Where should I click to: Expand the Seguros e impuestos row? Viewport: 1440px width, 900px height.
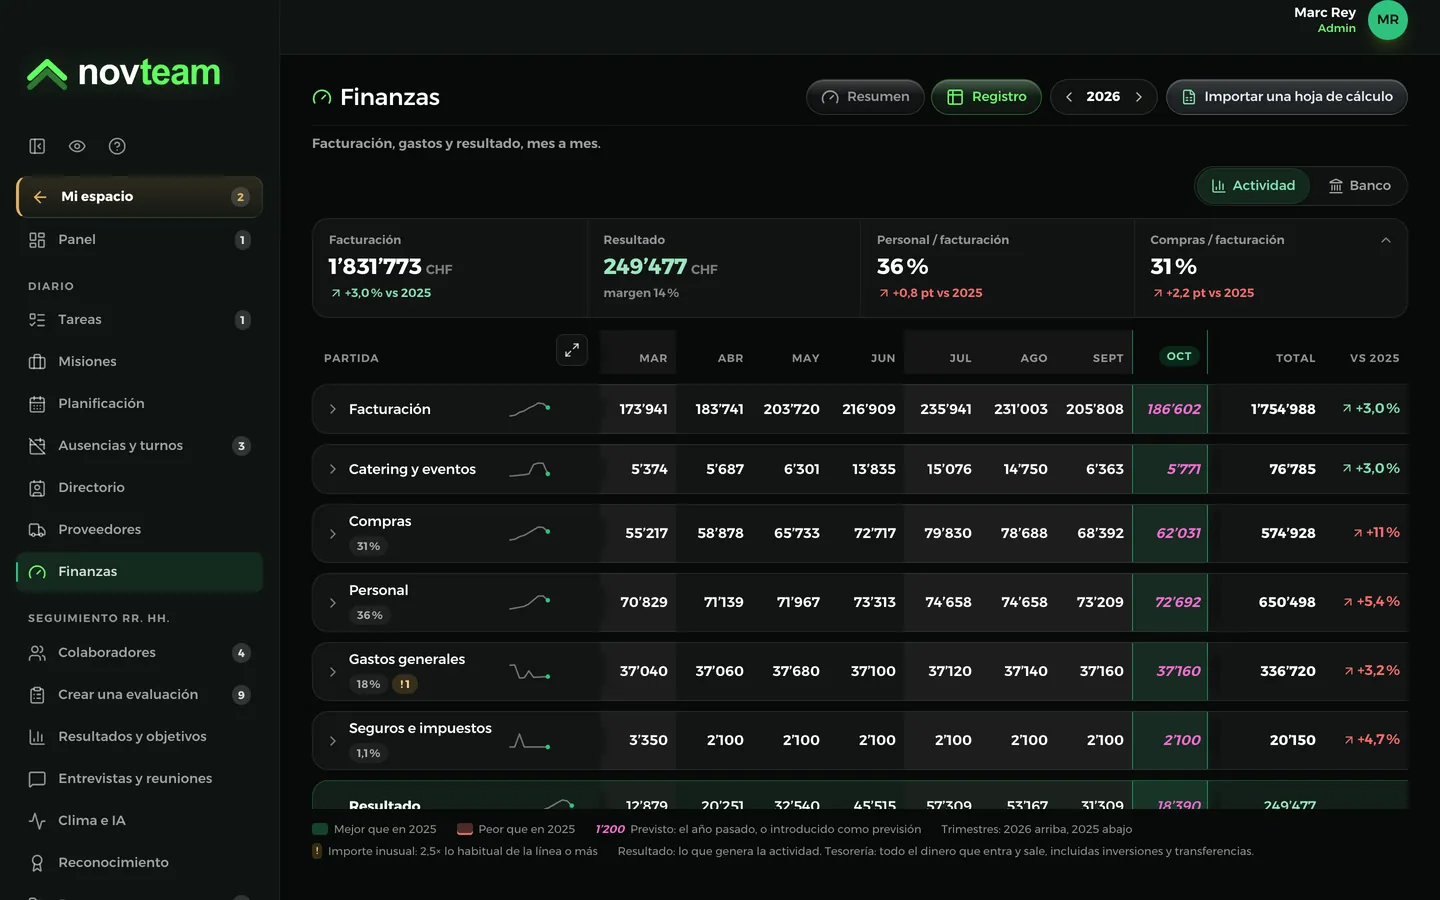tap(333, 741)
